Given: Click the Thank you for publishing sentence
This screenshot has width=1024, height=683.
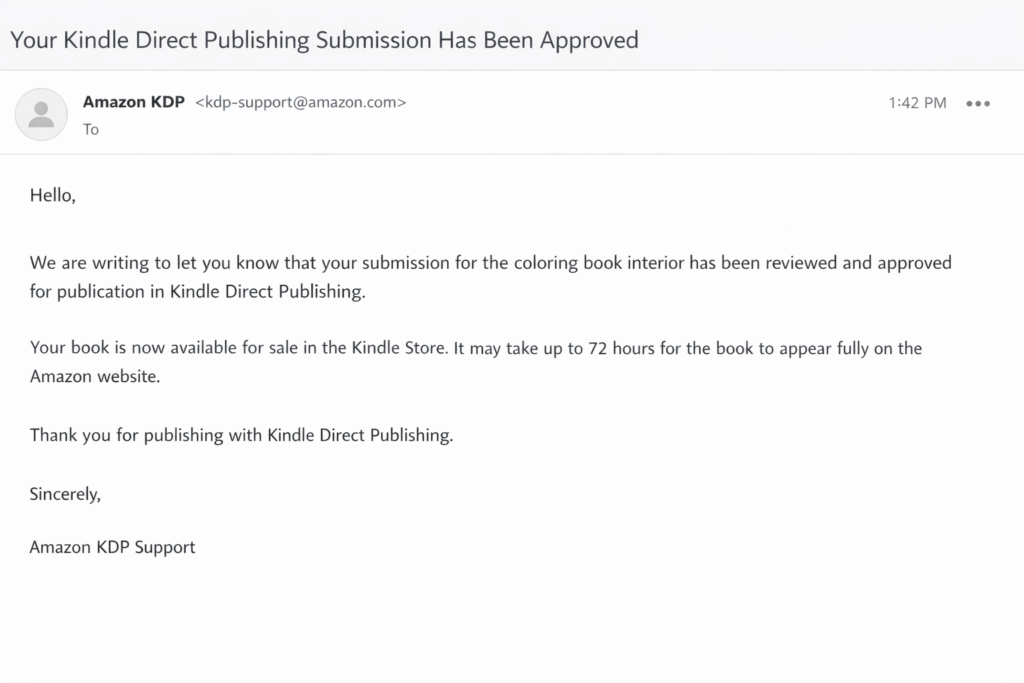Looking at the screenshot, I should coord(241,436).
